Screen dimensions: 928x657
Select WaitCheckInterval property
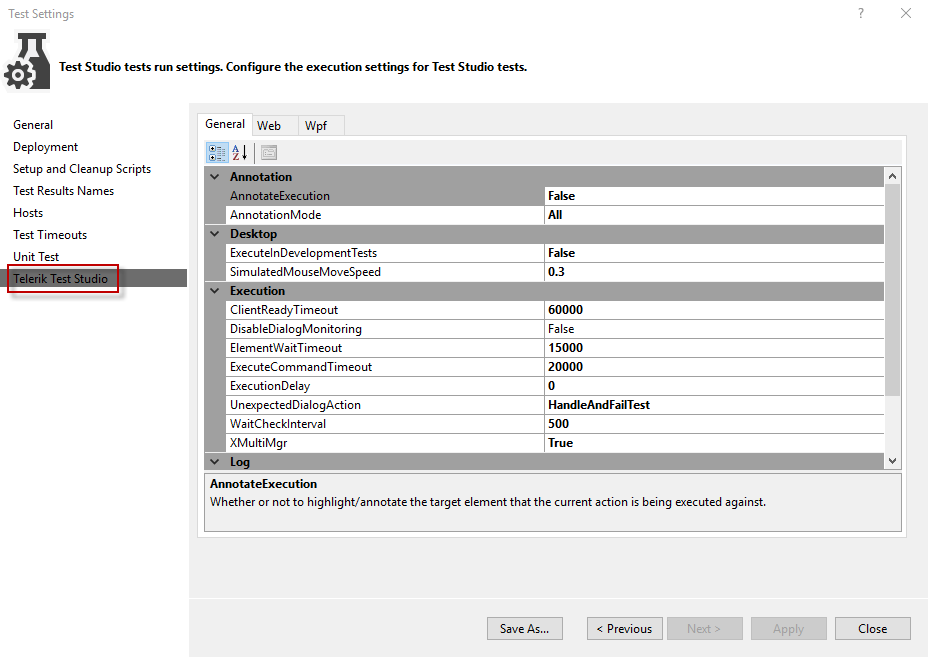tap(385, 423)
